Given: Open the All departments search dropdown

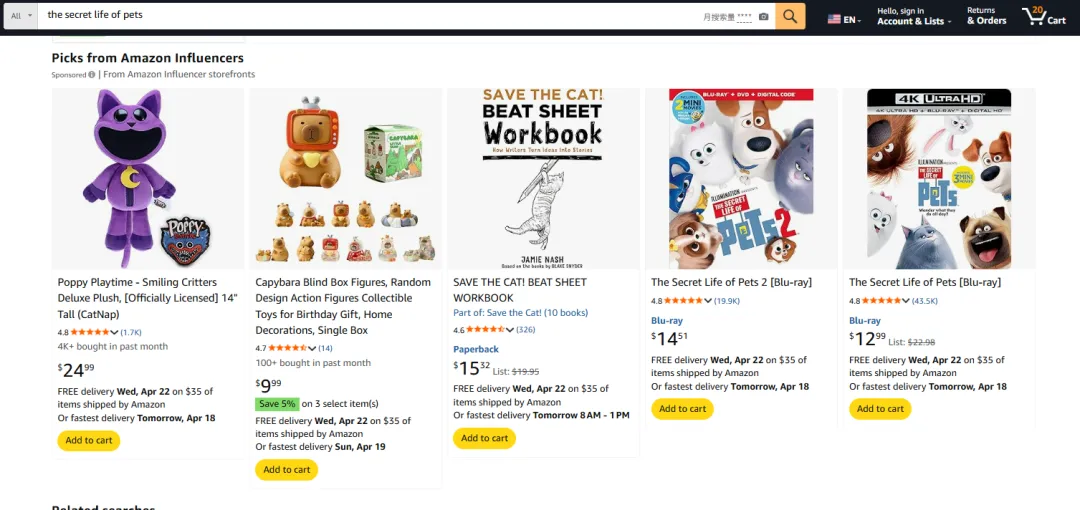Looking at the screenshot, I should 22,16.
